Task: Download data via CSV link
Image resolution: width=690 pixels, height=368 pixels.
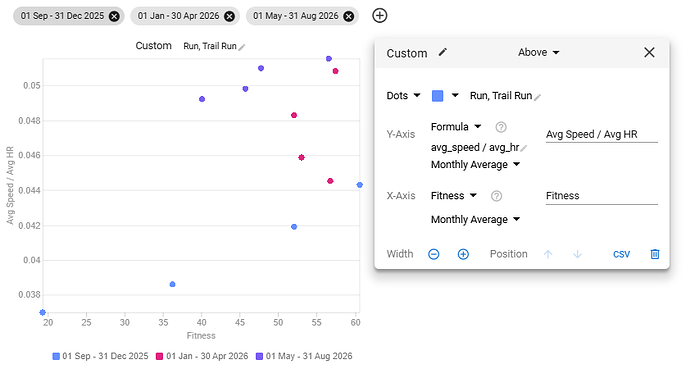Action: (621, 254)
